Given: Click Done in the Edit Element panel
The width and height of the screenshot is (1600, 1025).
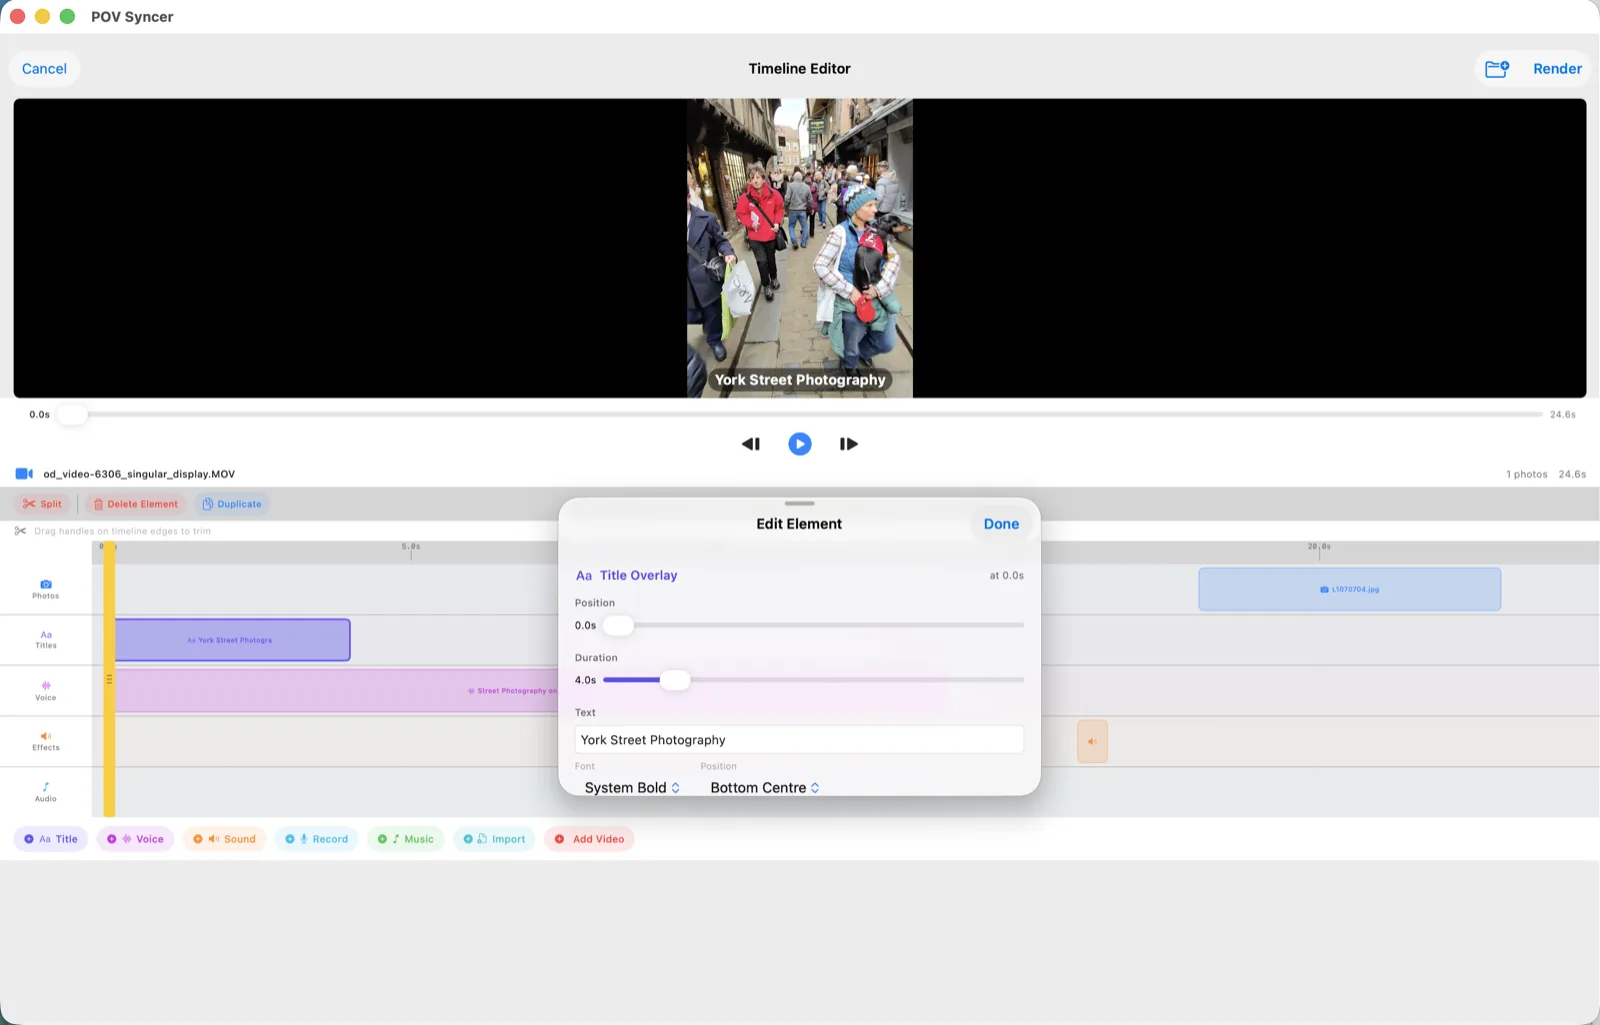Looking at the screenshot, I should [x=1001, y=524].
